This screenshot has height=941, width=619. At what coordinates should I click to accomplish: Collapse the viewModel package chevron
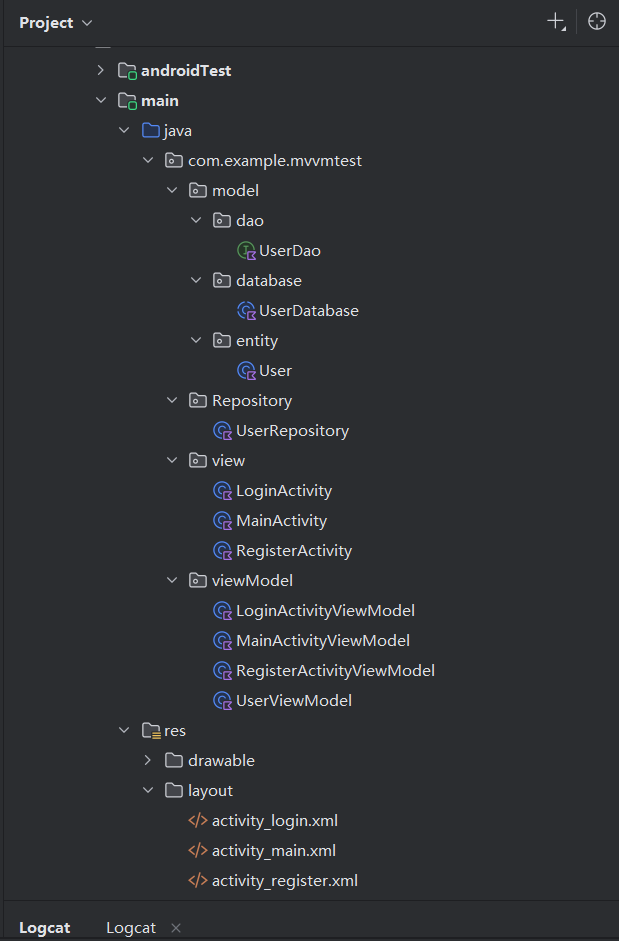(172, 580)
